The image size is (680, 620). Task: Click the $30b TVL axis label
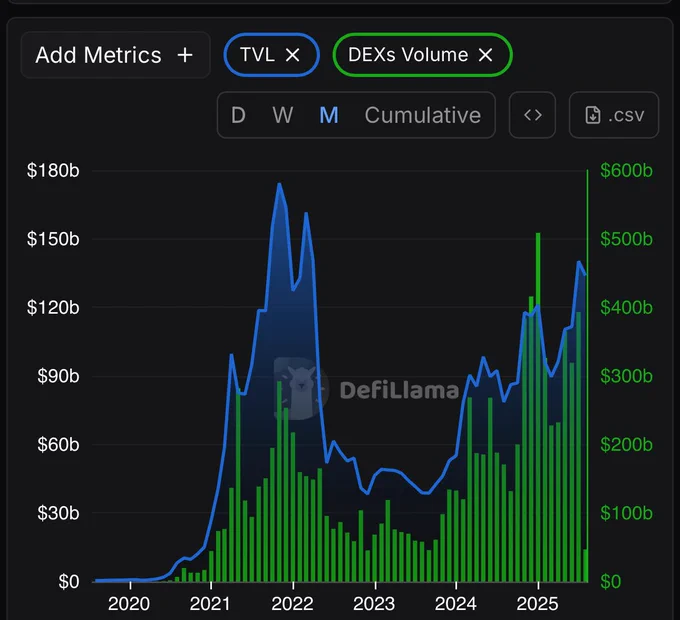coord(58,513)
